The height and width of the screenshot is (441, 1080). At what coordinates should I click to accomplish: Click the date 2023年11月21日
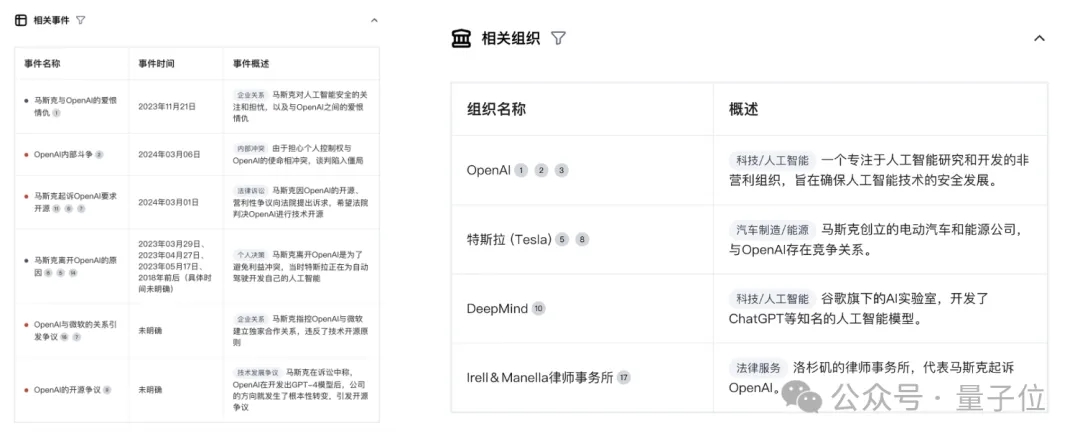(x=167, y=107)
